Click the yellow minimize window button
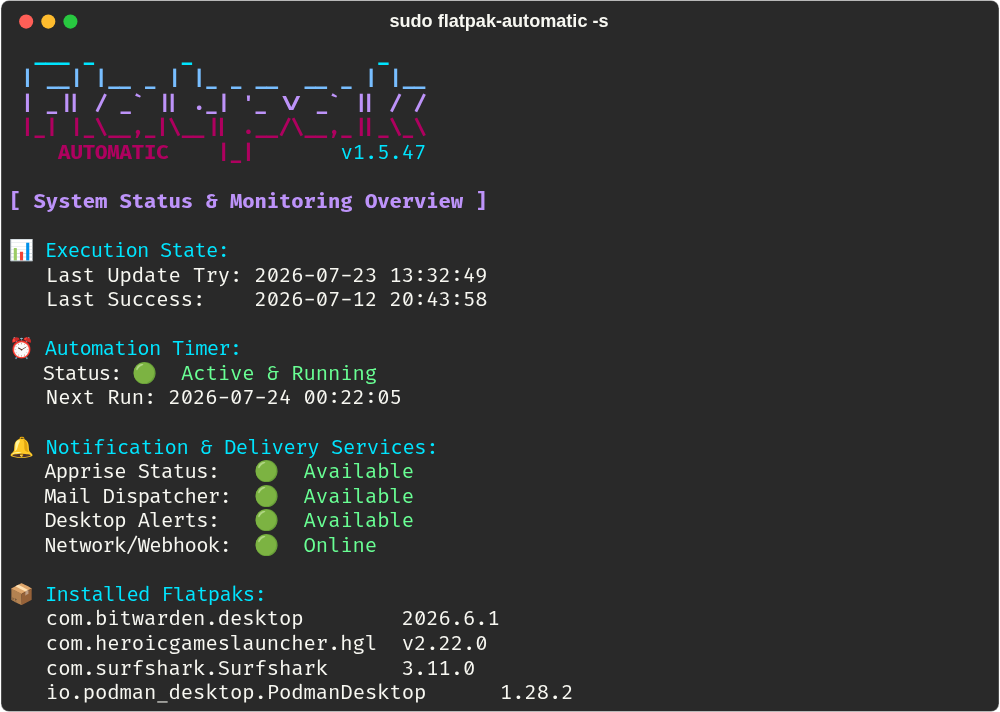1000x712 pixels. 48,22
